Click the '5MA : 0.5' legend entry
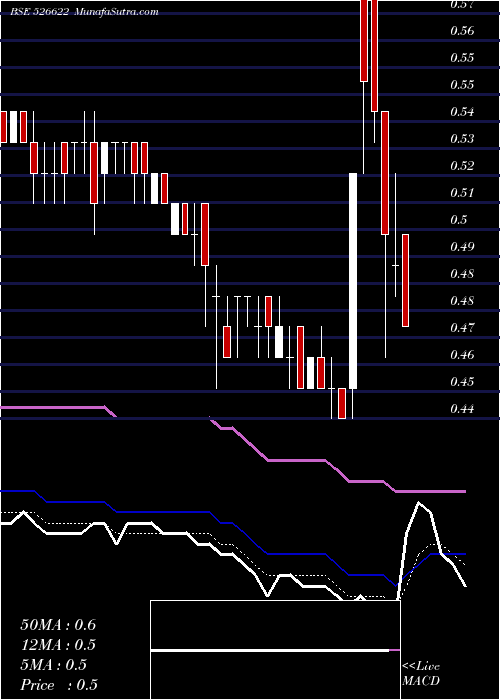The width and height of the screenshot is (500, 700). (54, 664)
